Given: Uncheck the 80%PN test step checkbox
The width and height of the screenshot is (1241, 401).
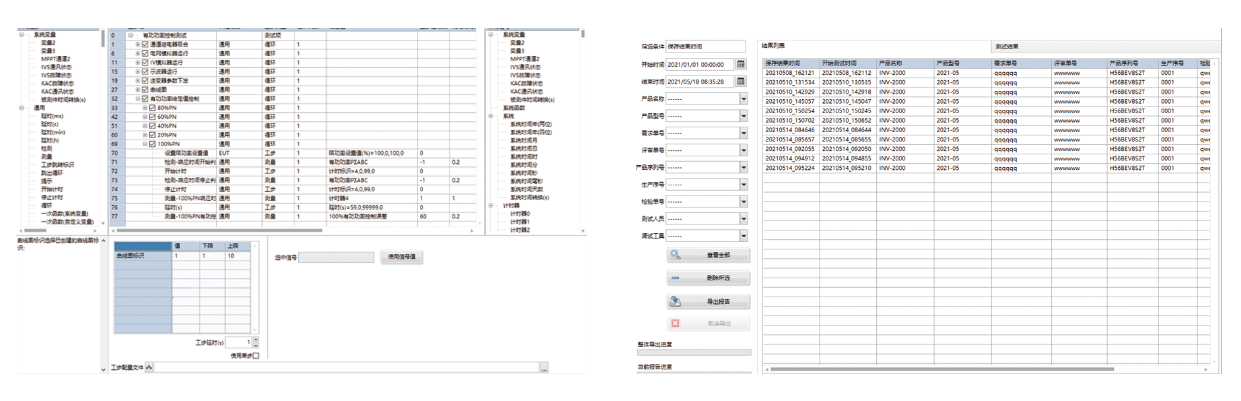Looking at the screenshot, I should [x=154, y=108].
